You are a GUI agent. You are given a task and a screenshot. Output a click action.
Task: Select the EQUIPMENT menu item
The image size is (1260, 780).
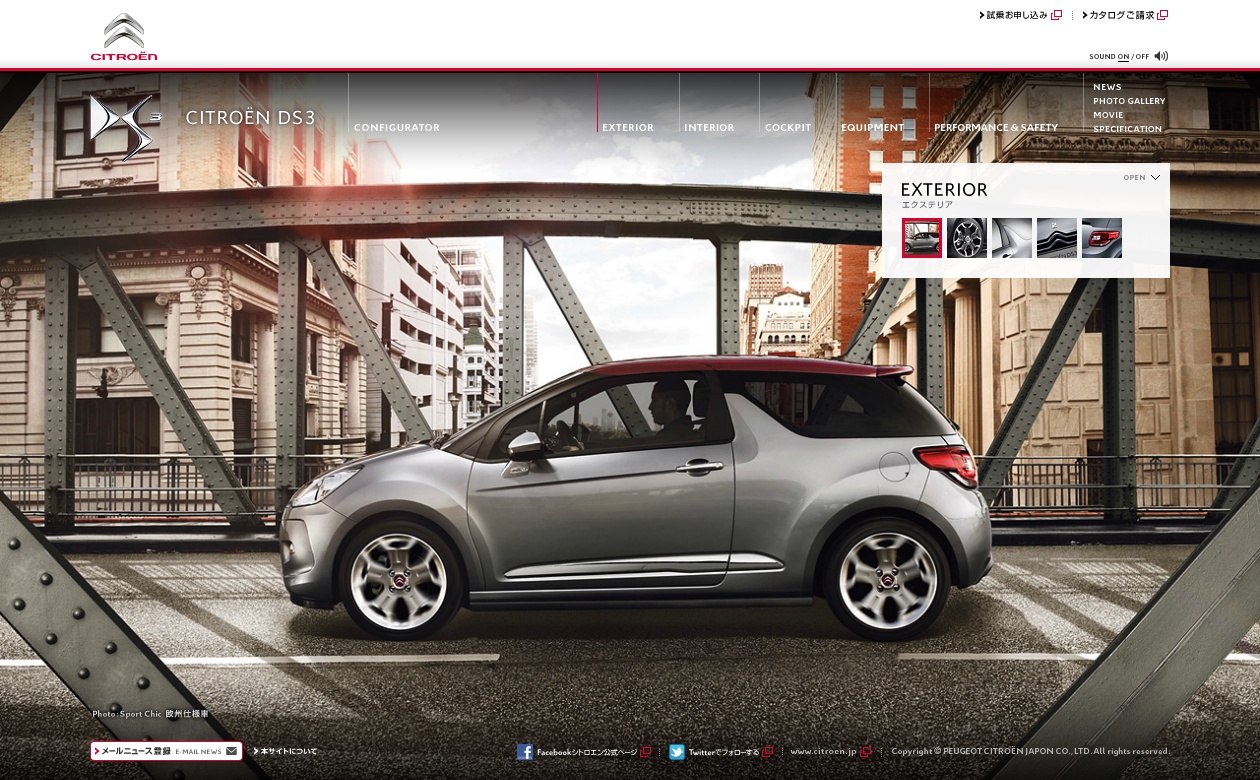[x=873, y=128]
